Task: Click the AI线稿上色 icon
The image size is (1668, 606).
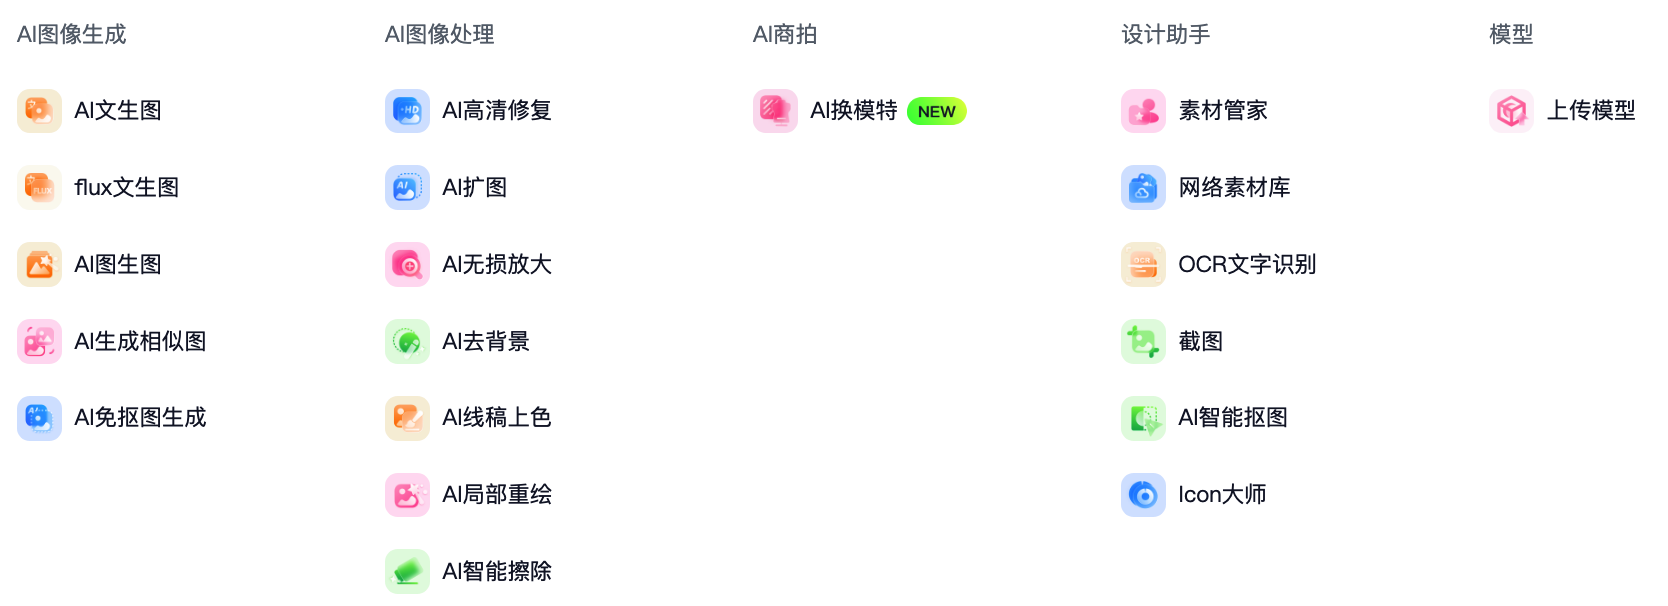Action: 407,418
